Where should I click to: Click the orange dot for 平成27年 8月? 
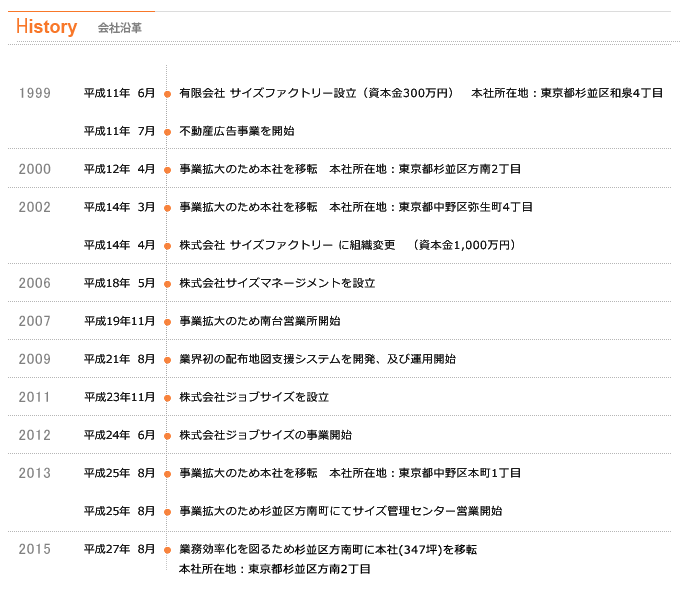point(167,550)
